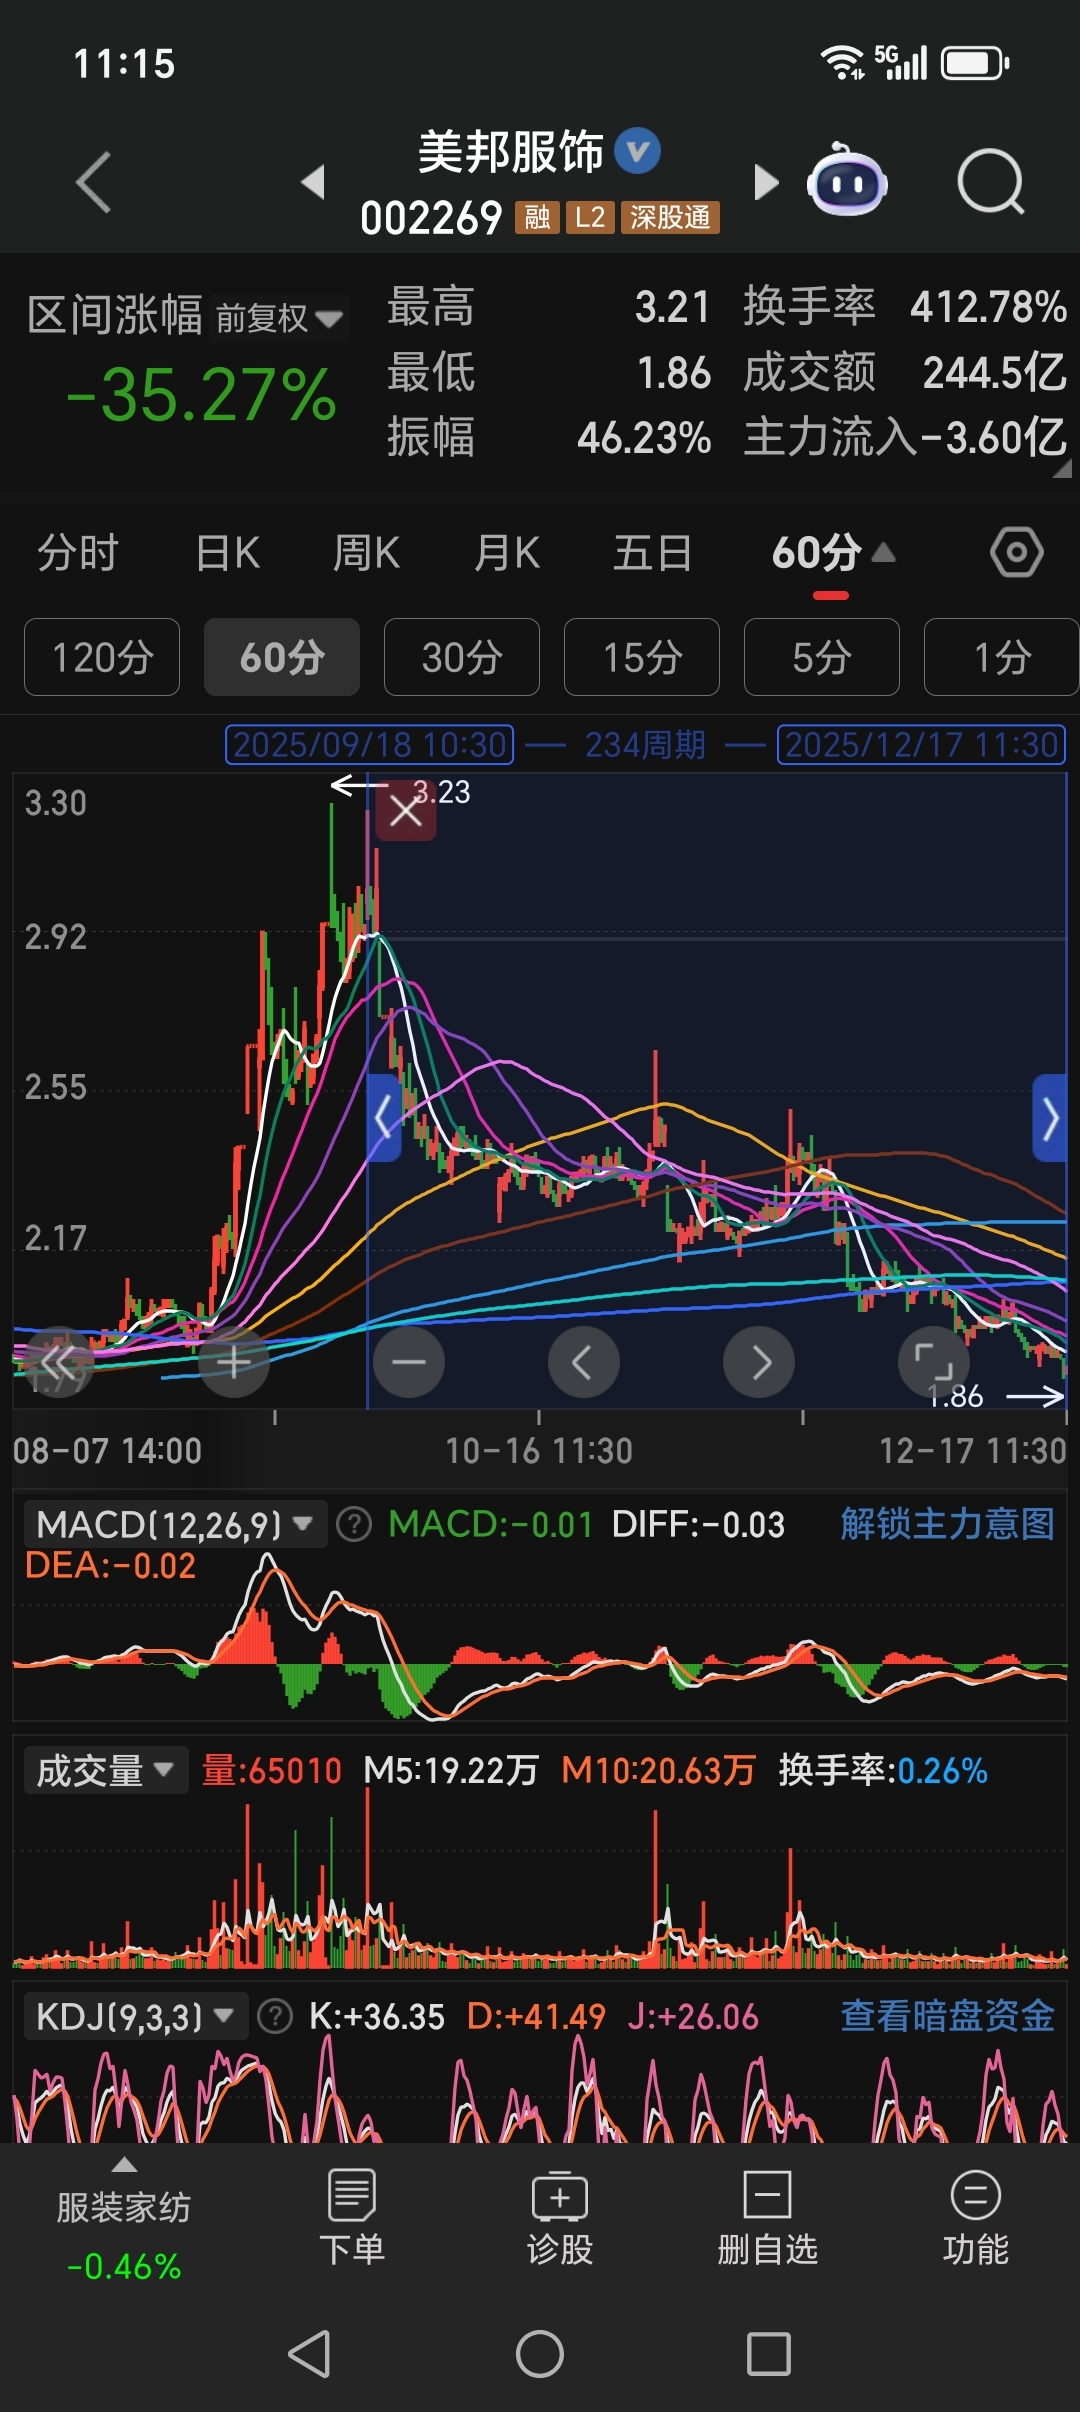Open 功能 functions menu
This screenshot has height=2412, width=1080.
click(976, 2216)
